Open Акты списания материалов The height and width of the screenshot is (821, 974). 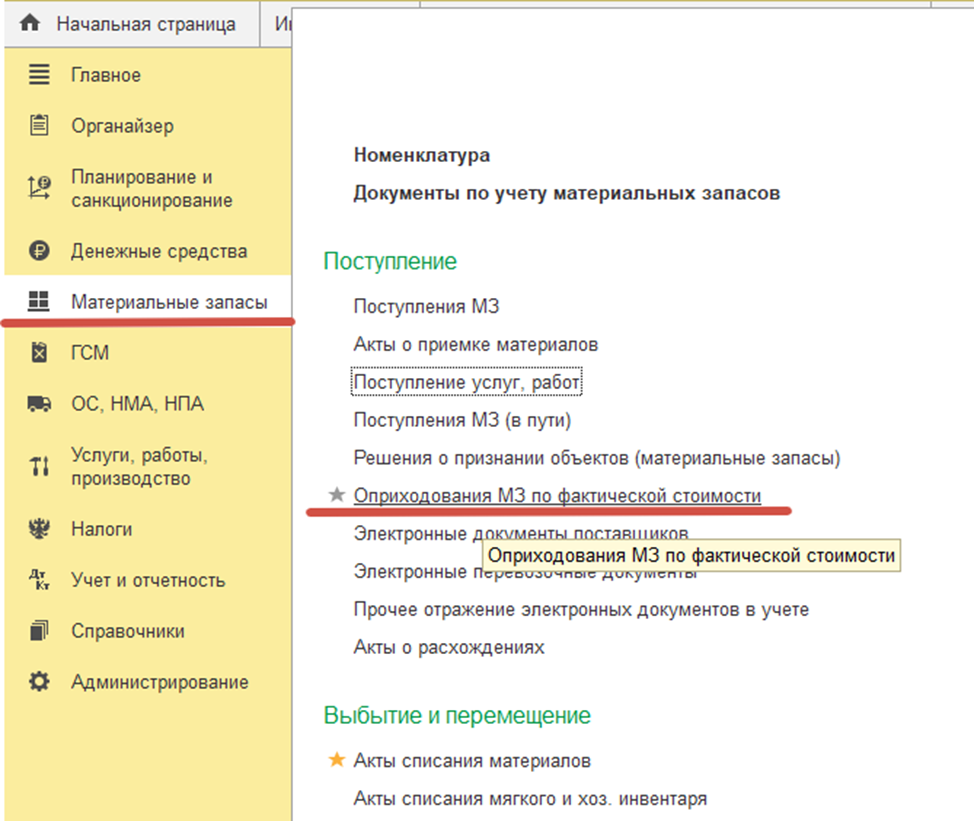[472, 760]
